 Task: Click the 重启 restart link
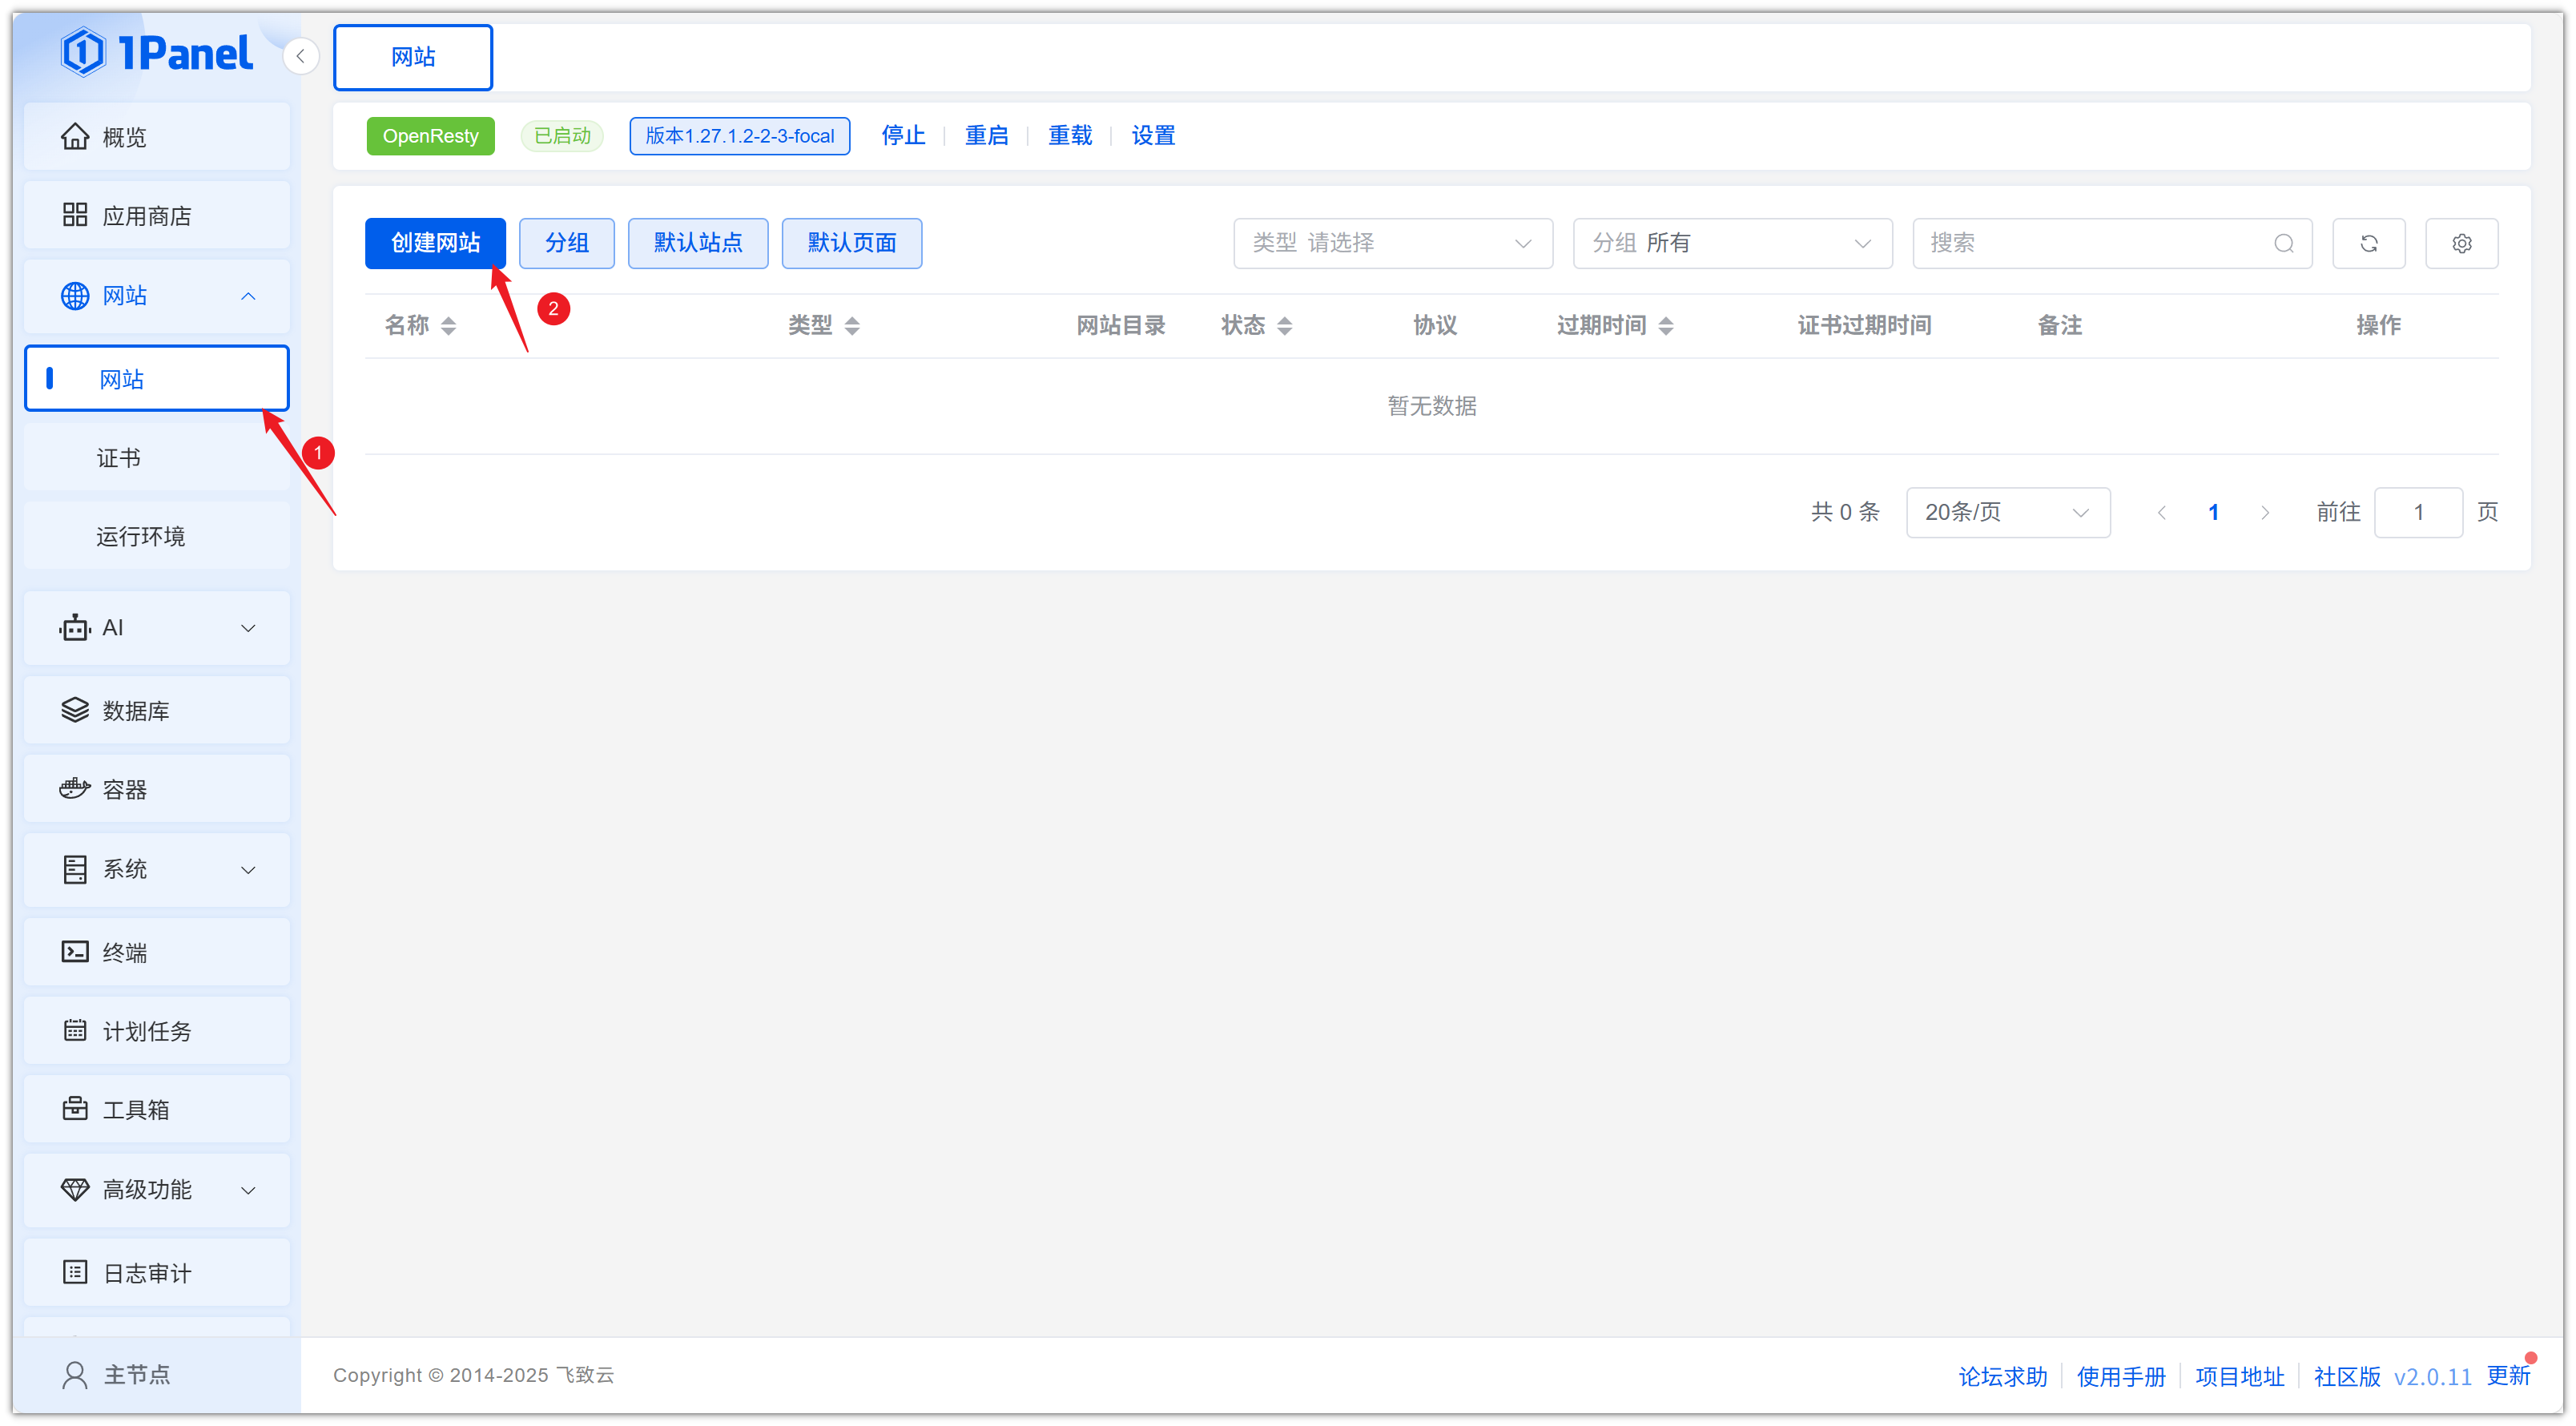pos(985,135)
